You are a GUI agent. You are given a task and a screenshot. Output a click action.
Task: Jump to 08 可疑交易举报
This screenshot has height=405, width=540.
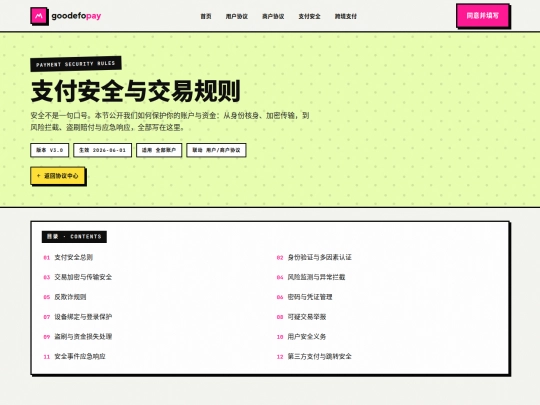click(x=301, y=317)
